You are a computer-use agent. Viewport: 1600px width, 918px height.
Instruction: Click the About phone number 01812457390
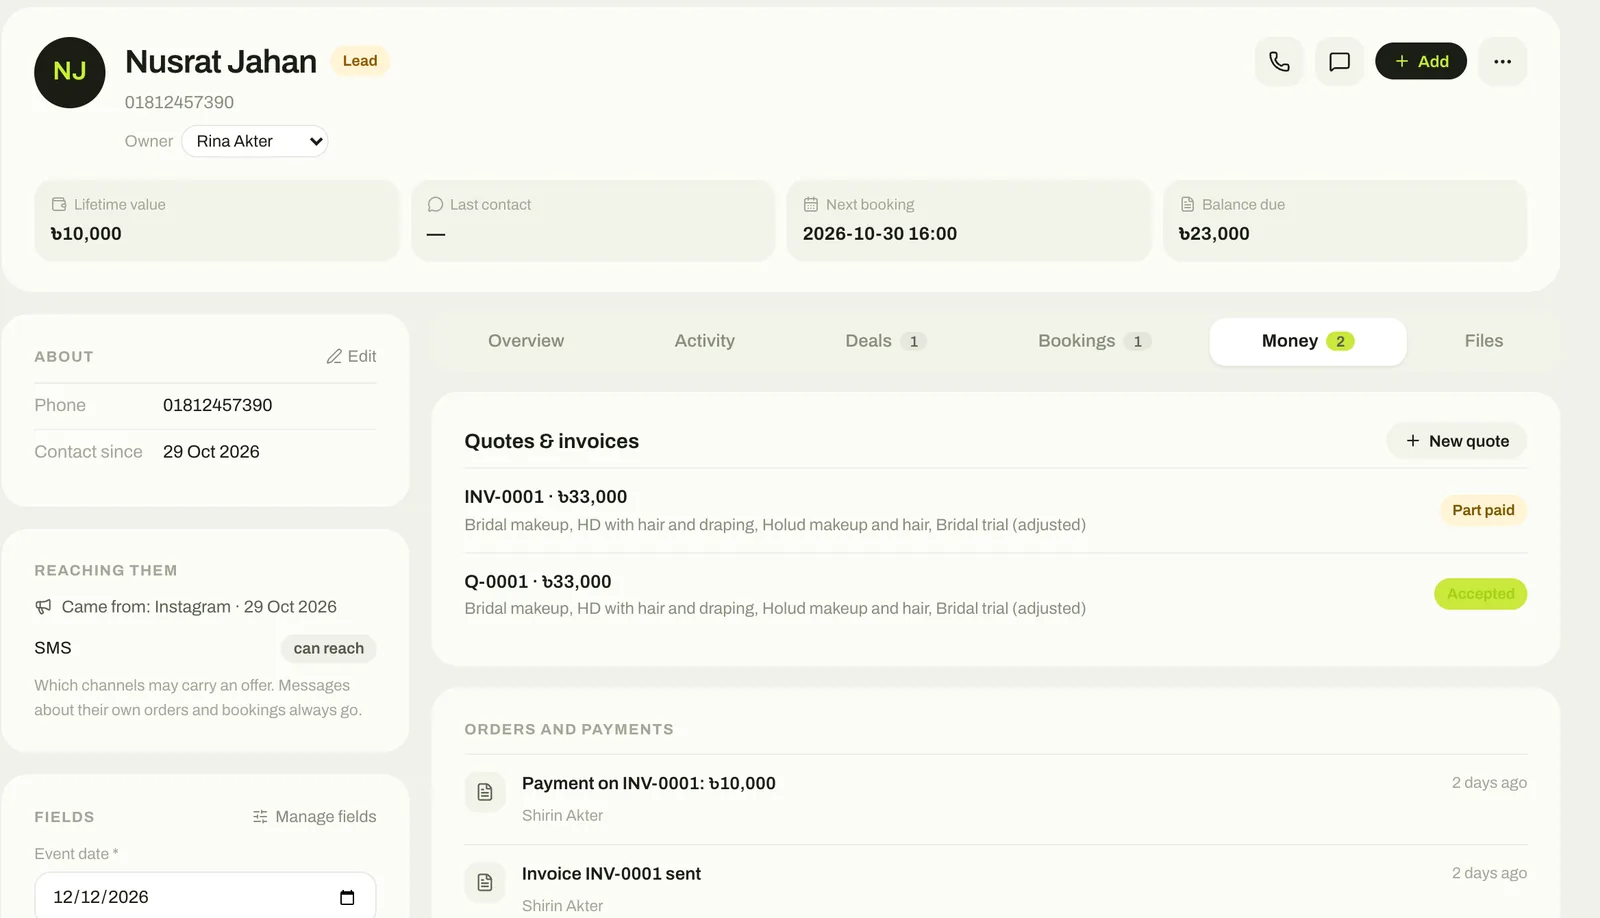click(x=217, y=405)
